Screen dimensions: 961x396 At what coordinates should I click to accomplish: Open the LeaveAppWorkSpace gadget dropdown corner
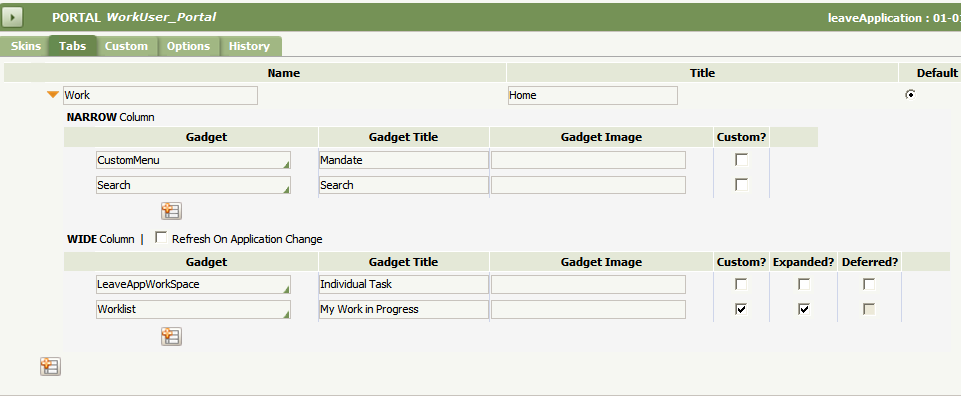pyautogui.click(x=286, y=289)
